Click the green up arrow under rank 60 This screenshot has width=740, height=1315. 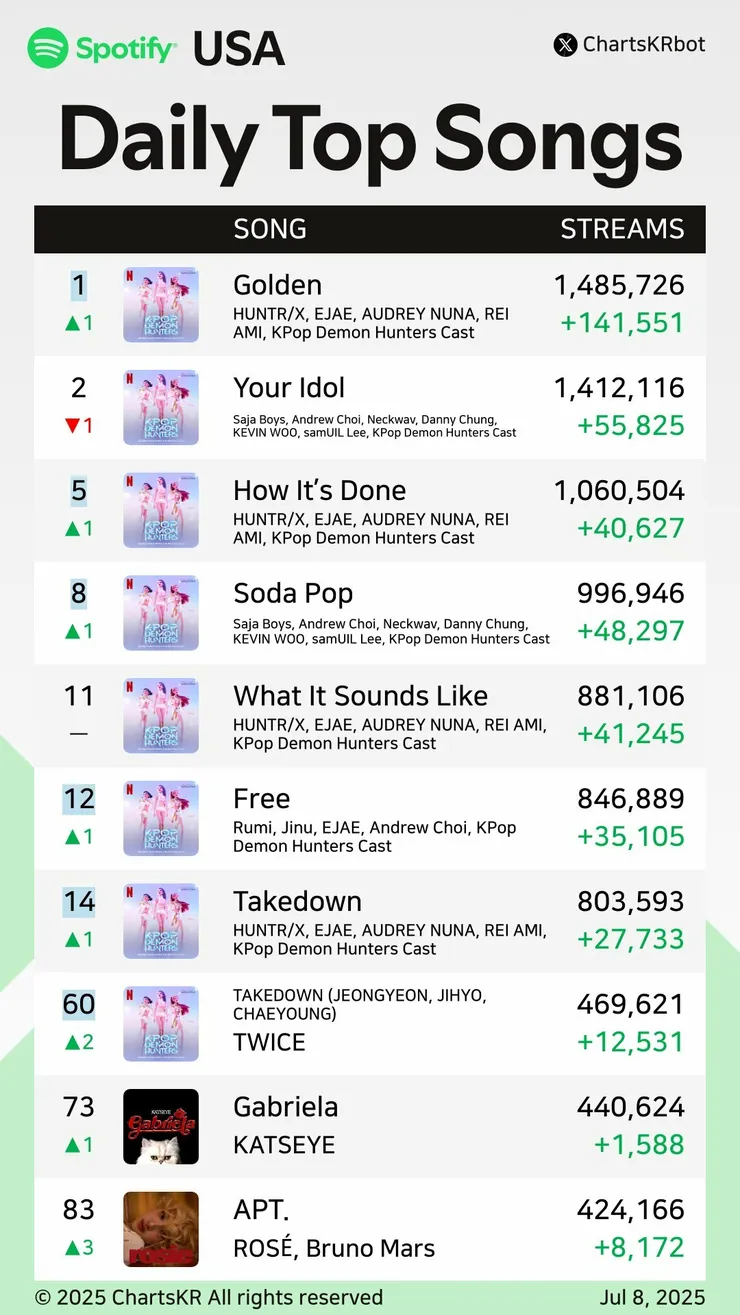[x=72, y=1042]
